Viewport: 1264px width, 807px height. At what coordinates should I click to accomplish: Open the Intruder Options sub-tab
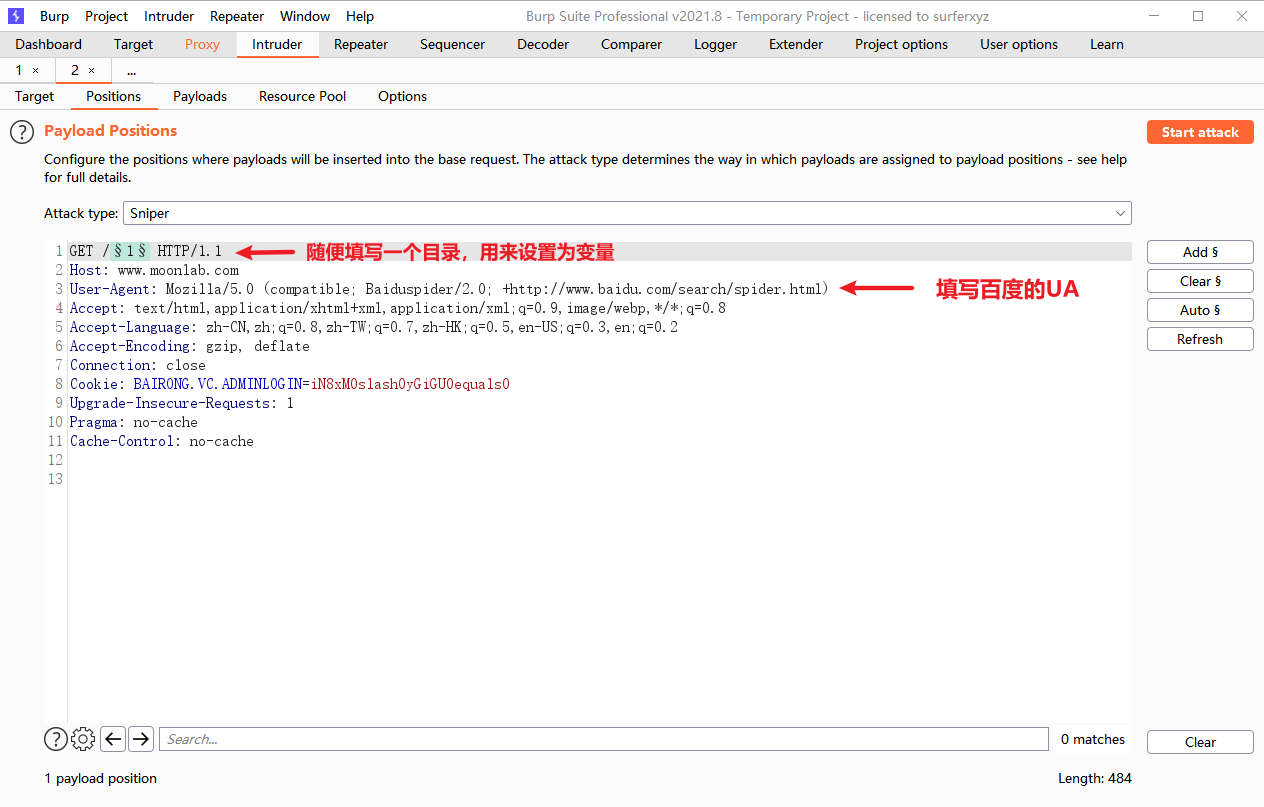click(x=402, y=96)
